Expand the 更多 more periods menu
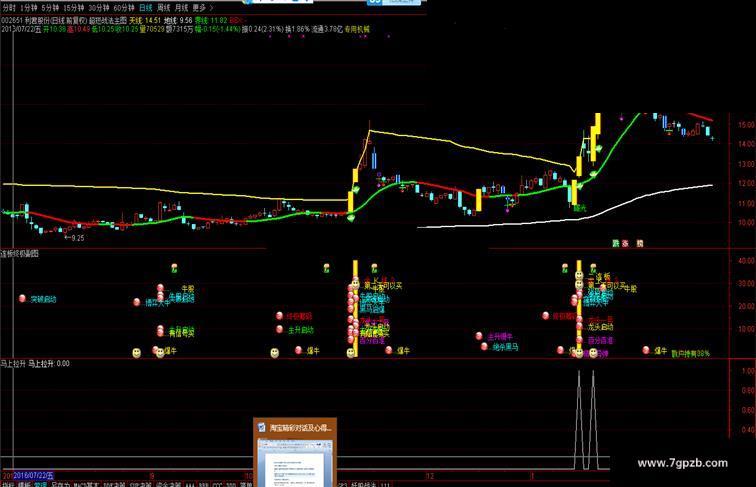Viewport: 756px width, 487px height. tap(202, 8)
